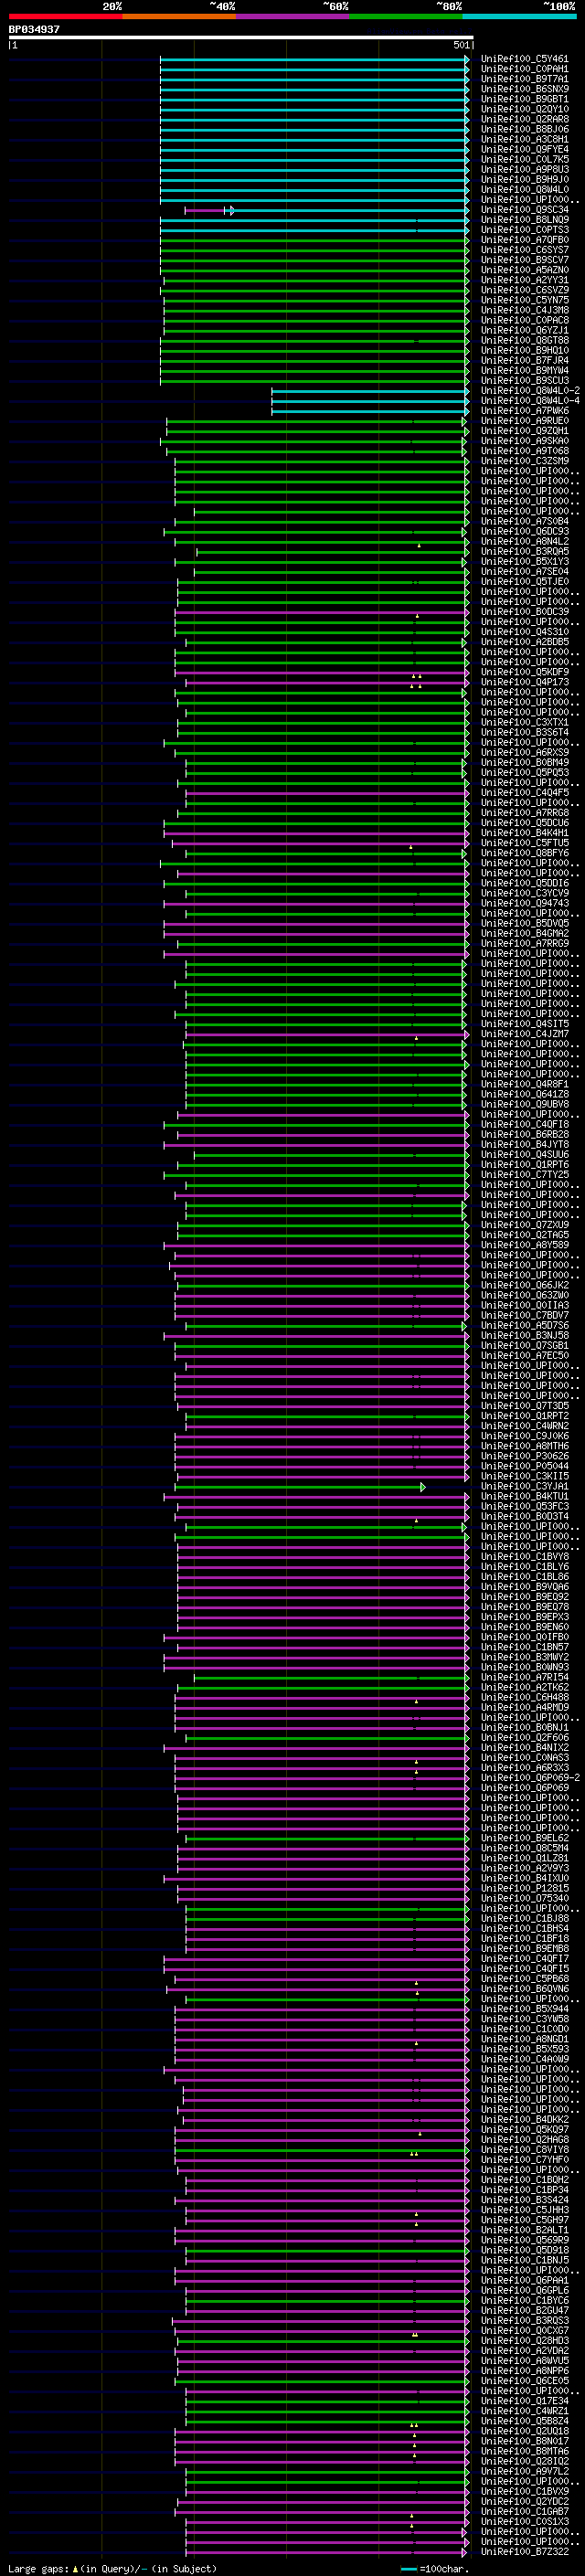Open hit UniRef100_Q4S1T5

525,1024
